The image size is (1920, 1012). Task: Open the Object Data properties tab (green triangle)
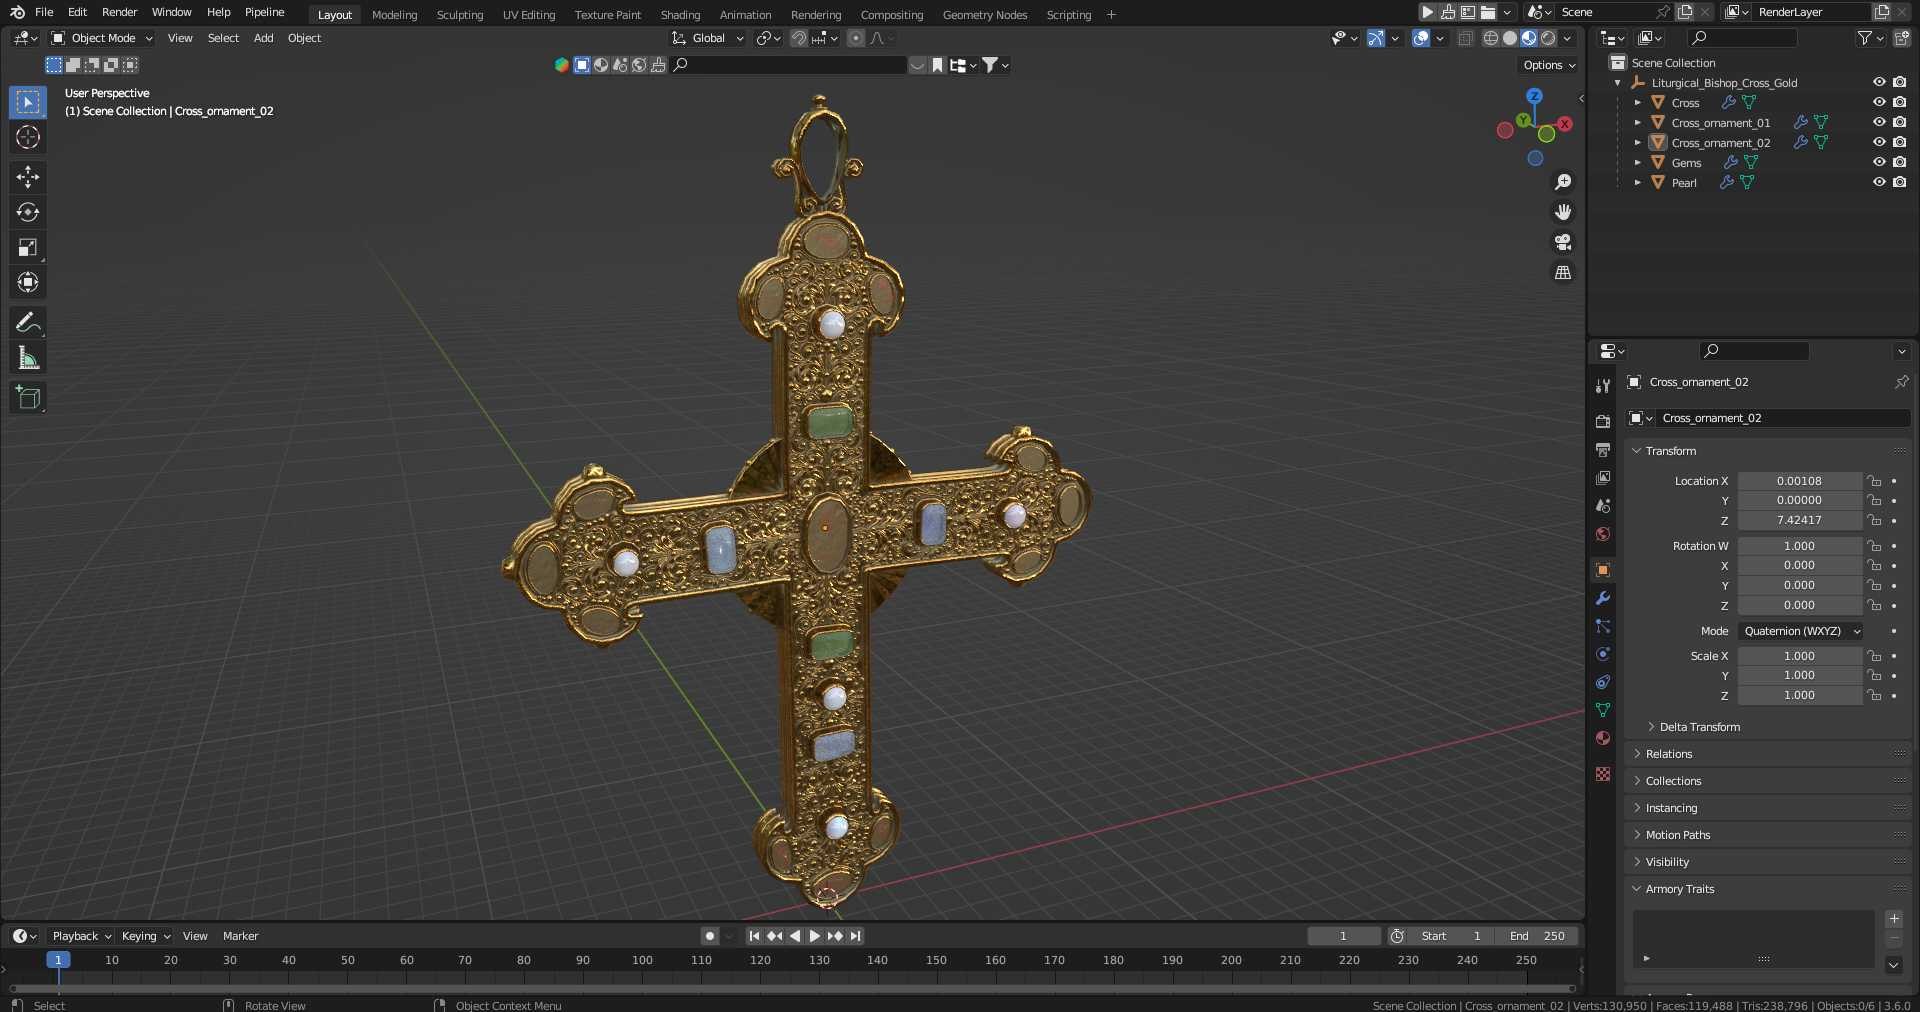1603,710
